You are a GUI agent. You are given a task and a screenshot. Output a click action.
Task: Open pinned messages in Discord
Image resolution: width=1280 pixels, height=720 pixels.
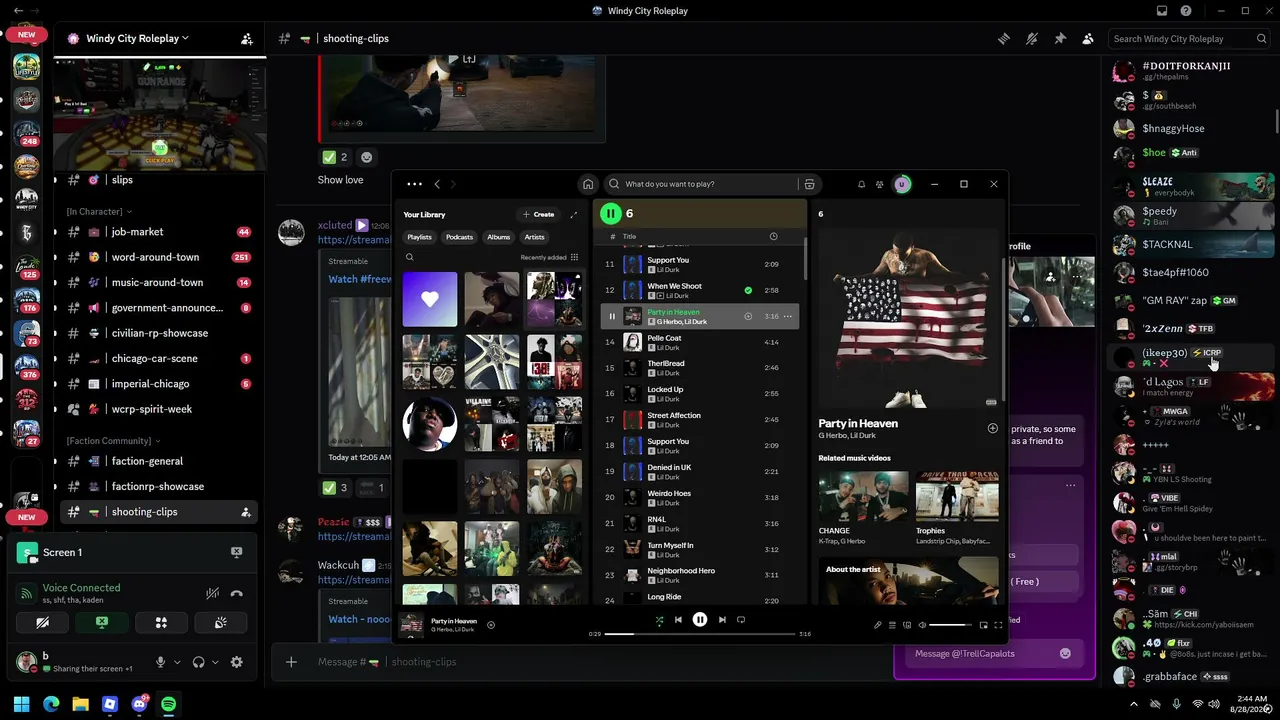point(1060,39)
